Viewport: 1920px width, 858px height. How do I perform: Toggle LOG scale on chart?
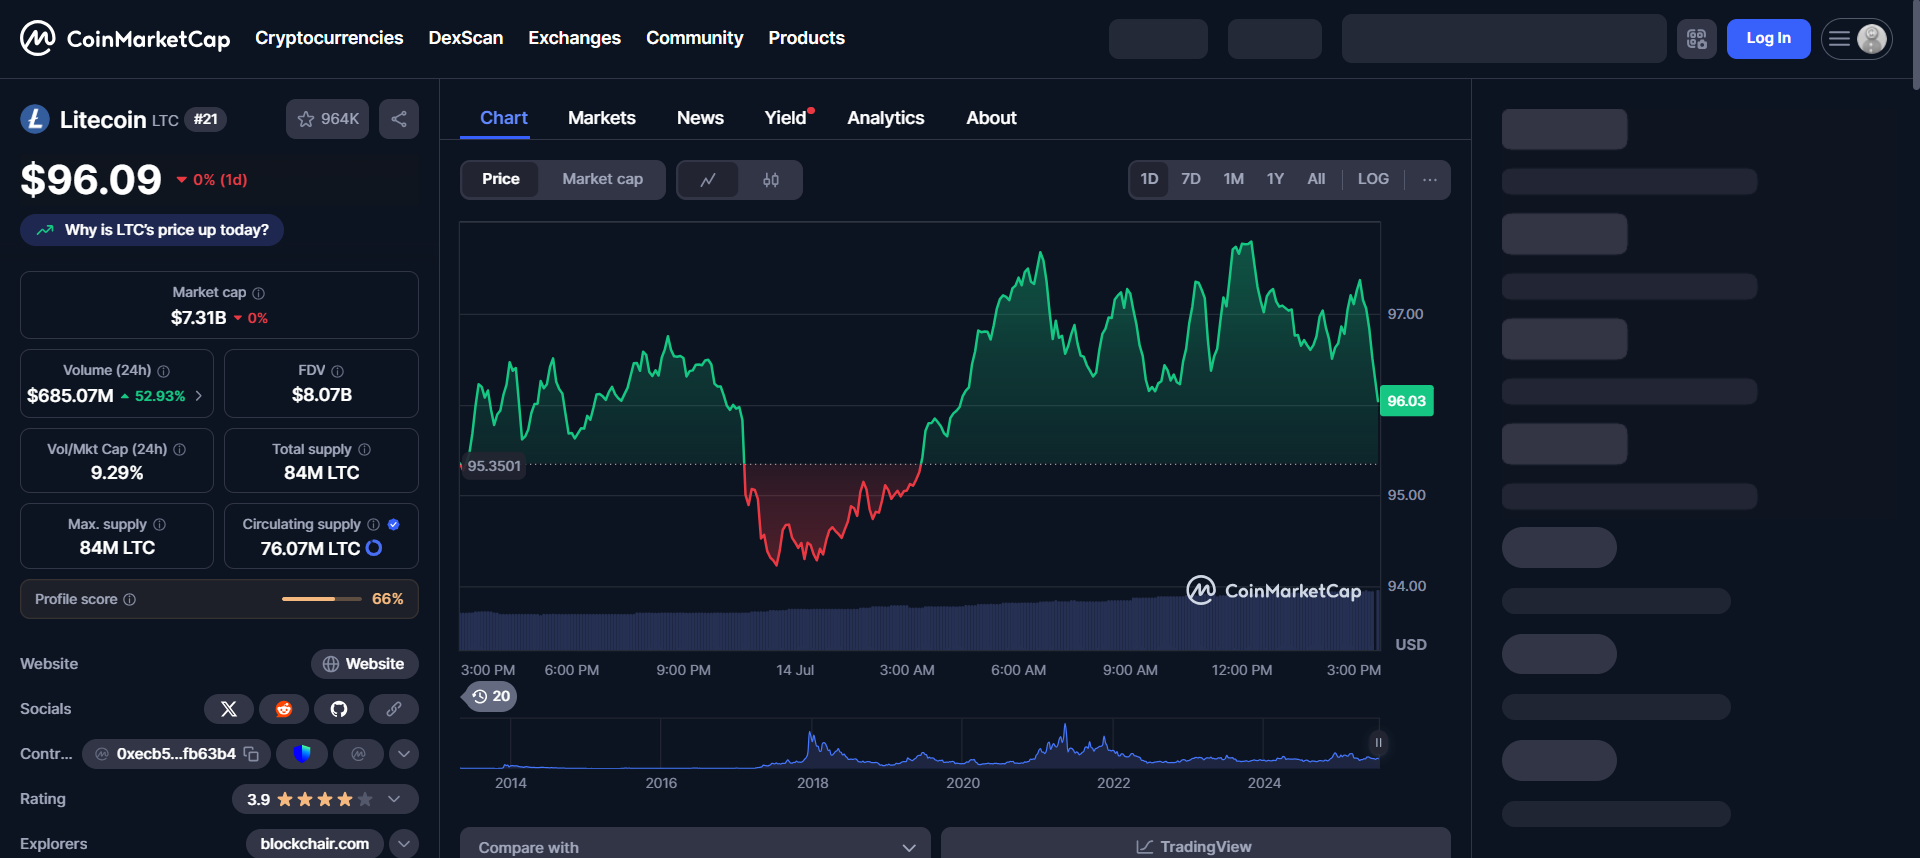pos(1373,179)
